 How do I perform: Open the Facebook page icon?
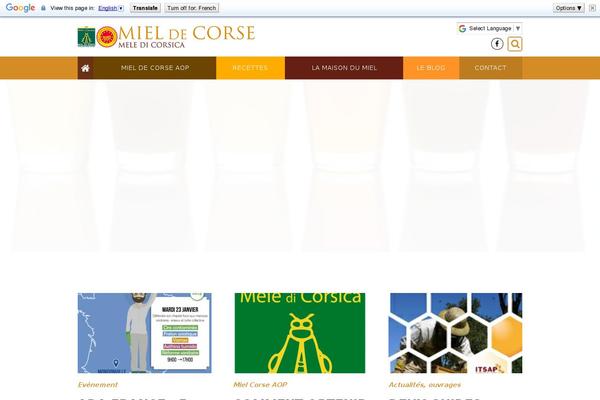[x=497, y=44]
